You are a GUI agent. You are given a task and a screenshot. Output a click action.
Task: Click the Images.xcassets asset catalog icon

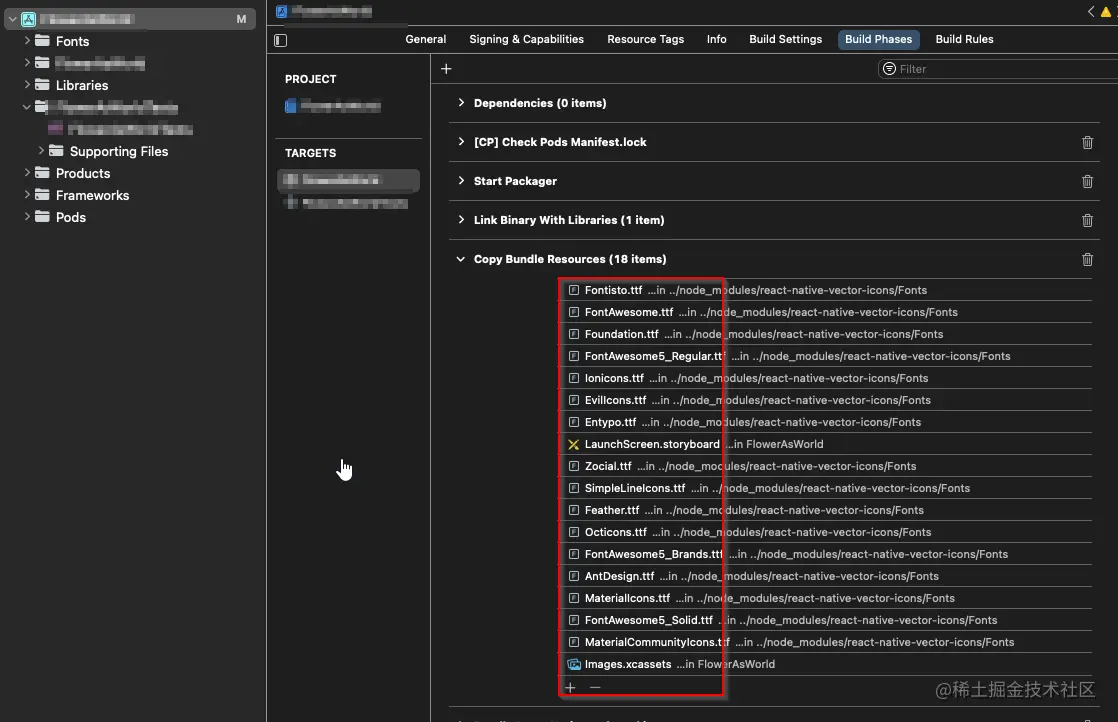point(573,664)
